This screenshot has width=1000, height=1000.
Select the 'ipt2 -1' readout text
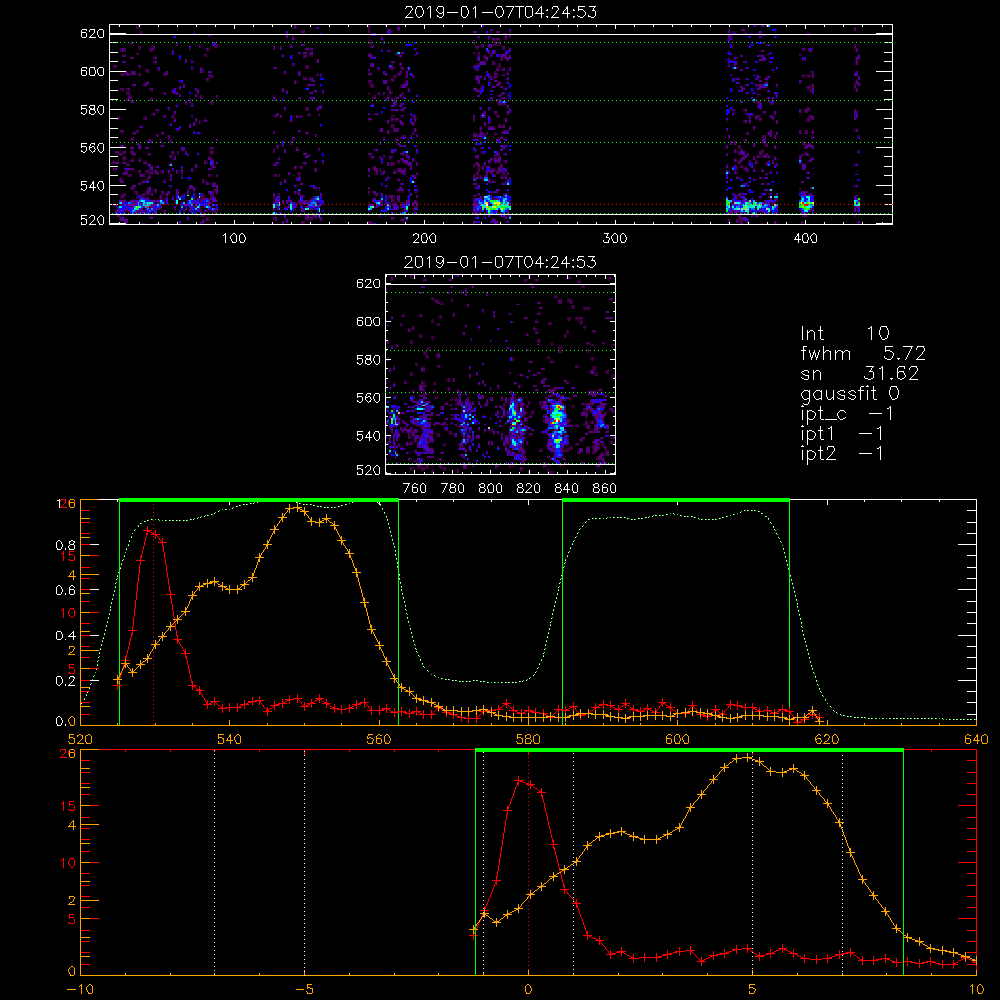tap(841, 453)
